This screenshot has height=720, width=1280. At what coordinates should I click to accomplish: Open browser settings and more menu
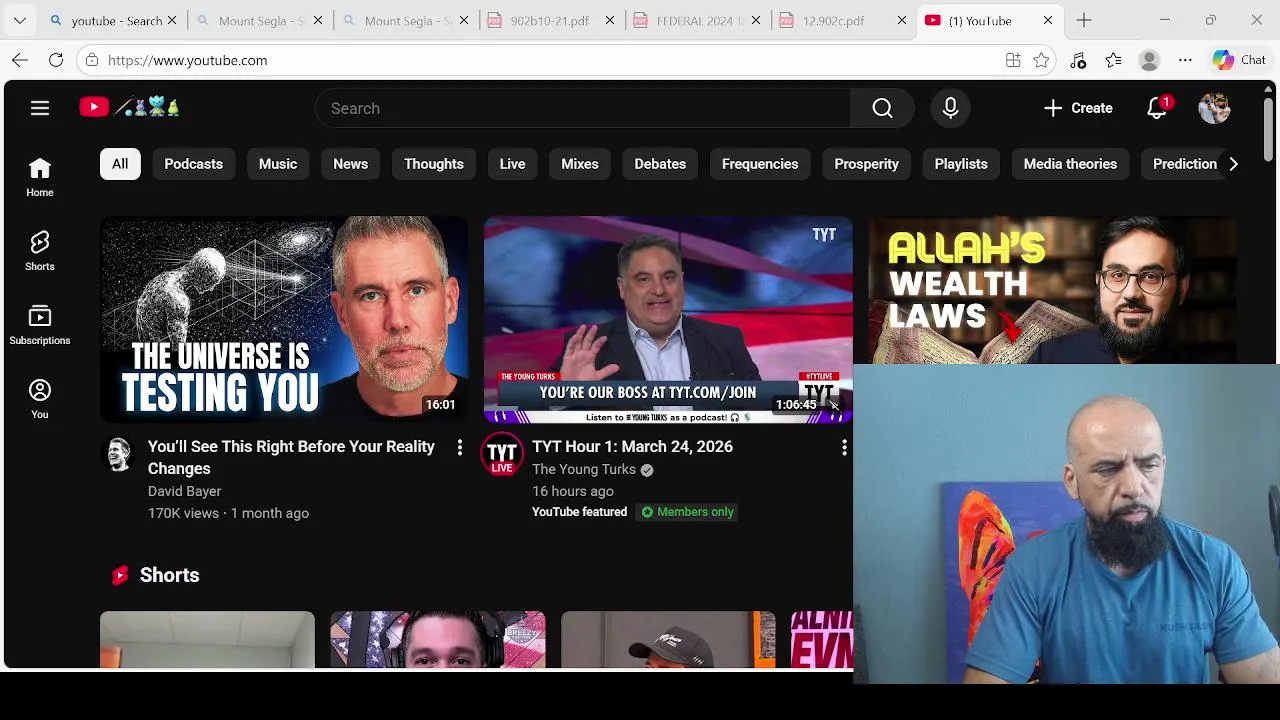(1185, 60)
